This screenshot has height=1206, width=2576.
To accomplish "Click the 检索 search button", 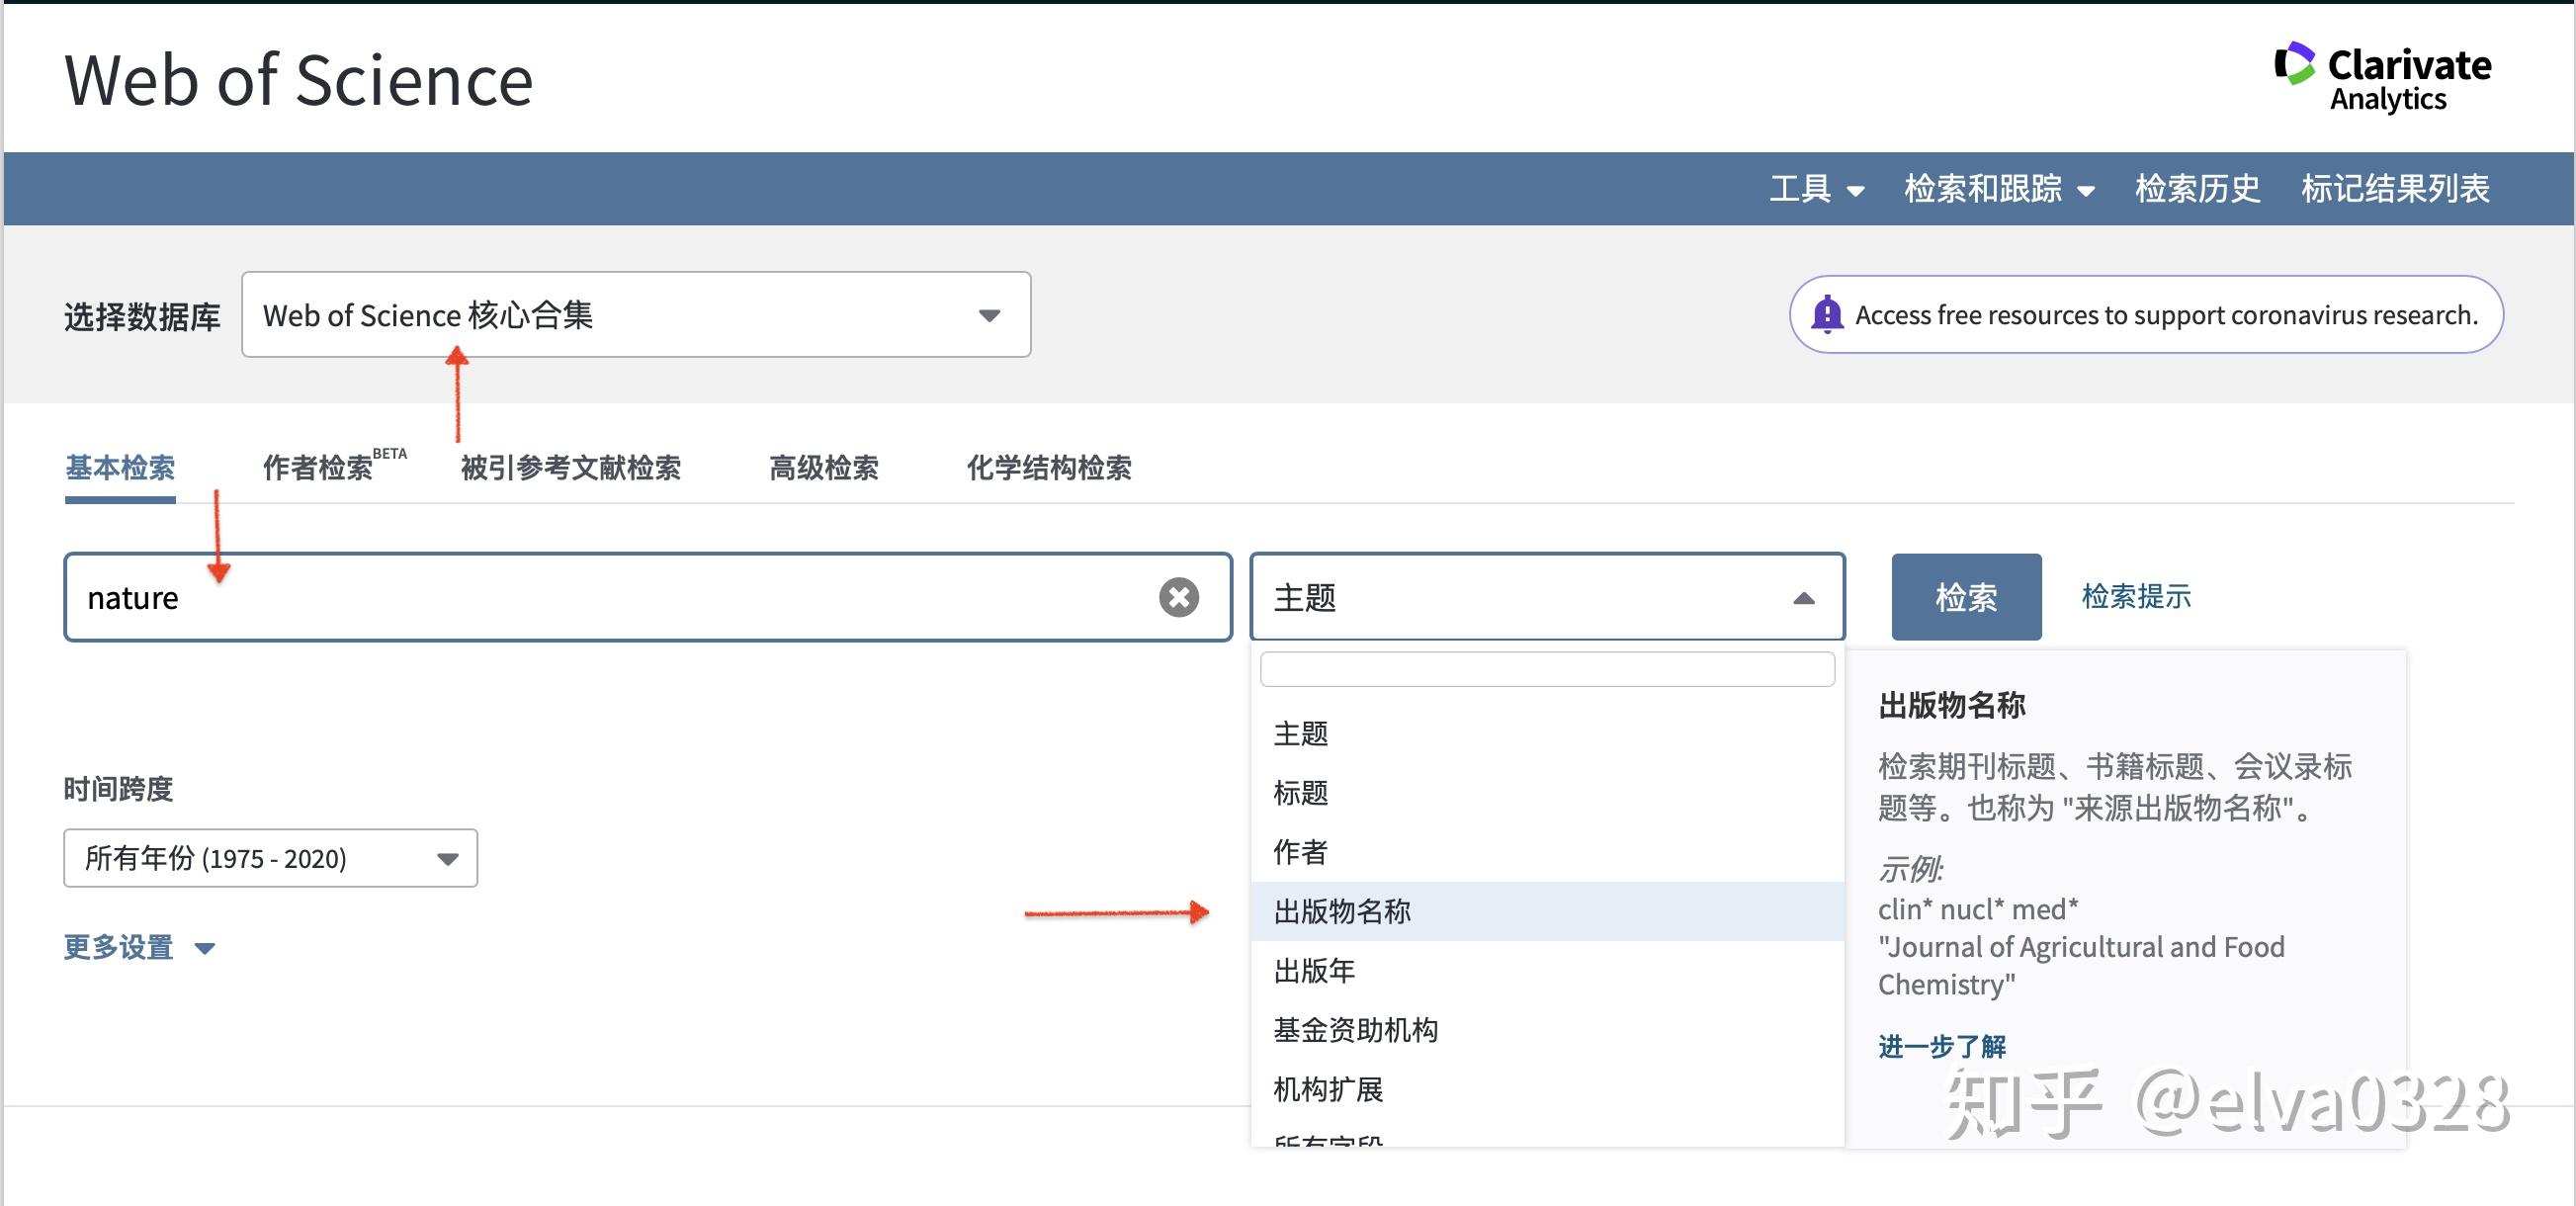I will point(1966,597).
